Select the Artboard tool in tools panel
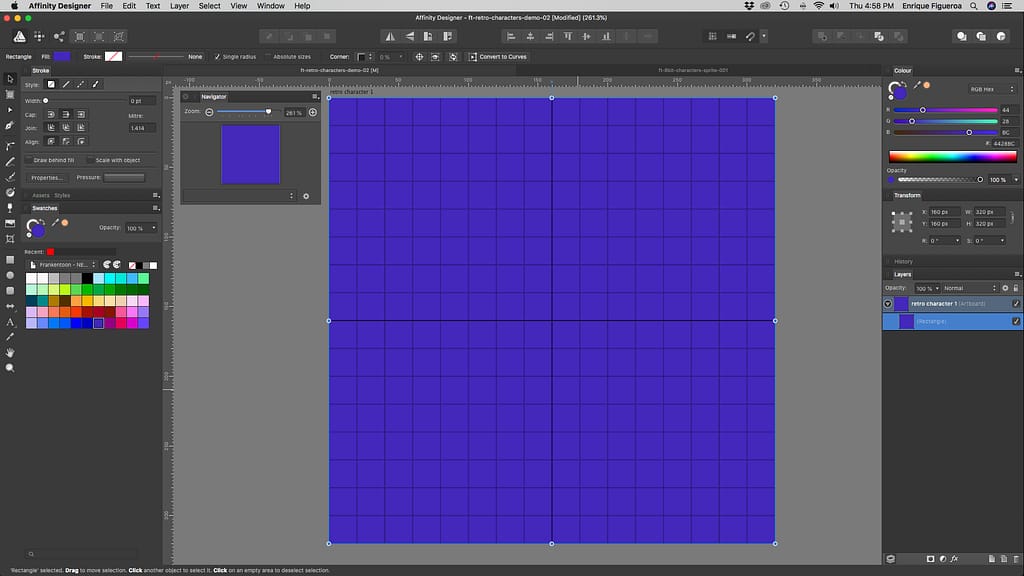The height and width of the screenshot is (576, 1024). pyautogui.click(x=10, y=95)
